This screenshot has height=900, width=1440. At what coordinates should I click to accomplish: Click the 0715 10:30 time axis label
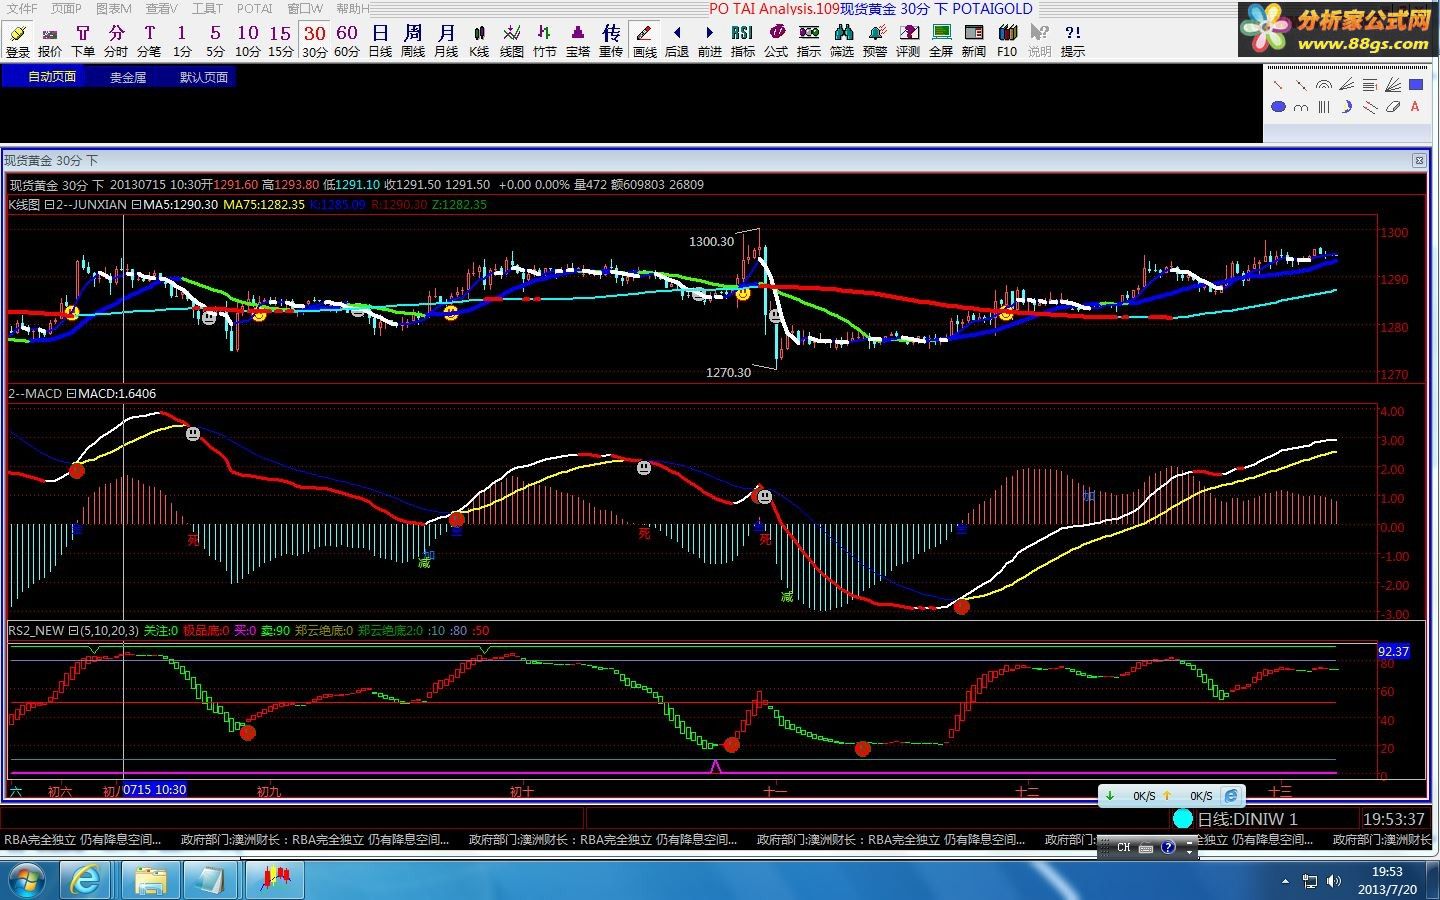tap(155, 789)
